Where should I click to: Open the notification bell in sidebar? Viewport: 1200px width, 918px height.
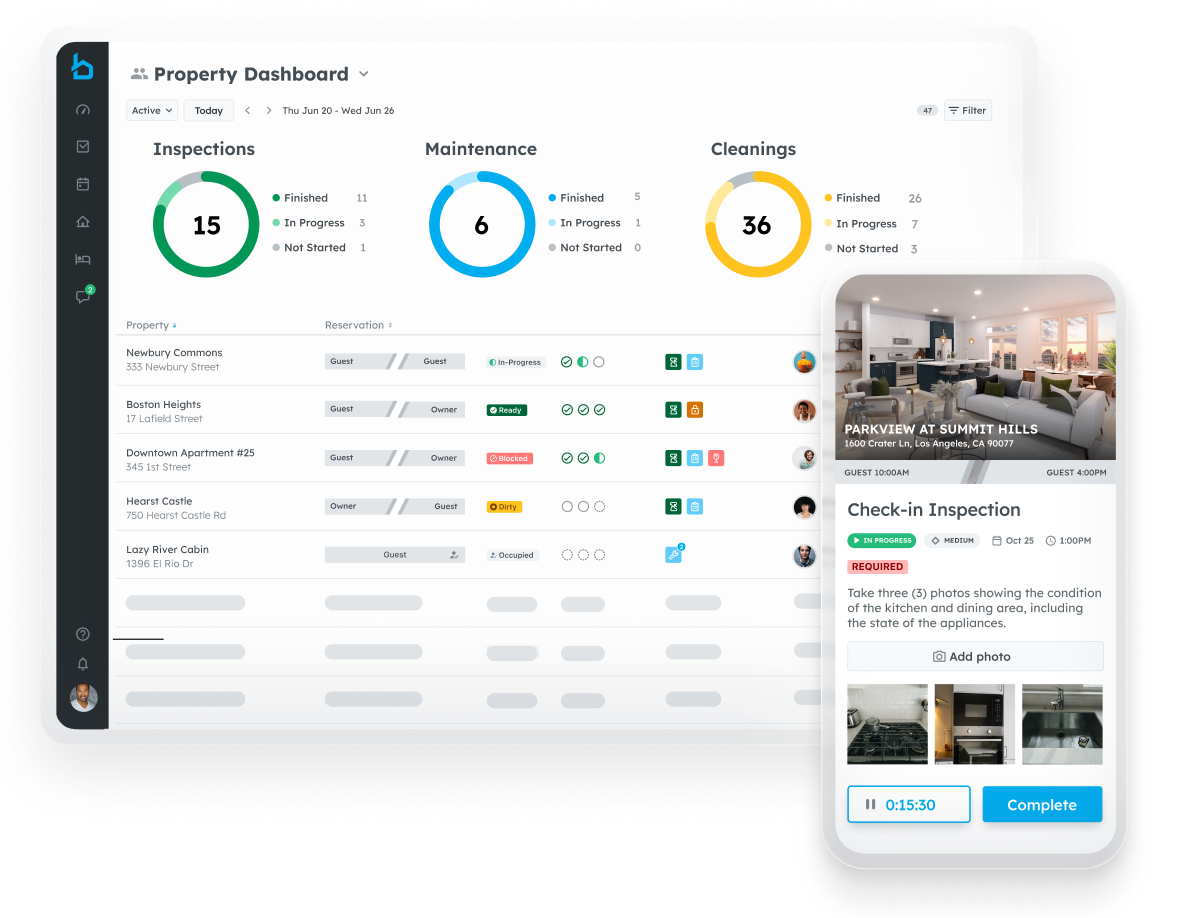click(x=83, y=664)
